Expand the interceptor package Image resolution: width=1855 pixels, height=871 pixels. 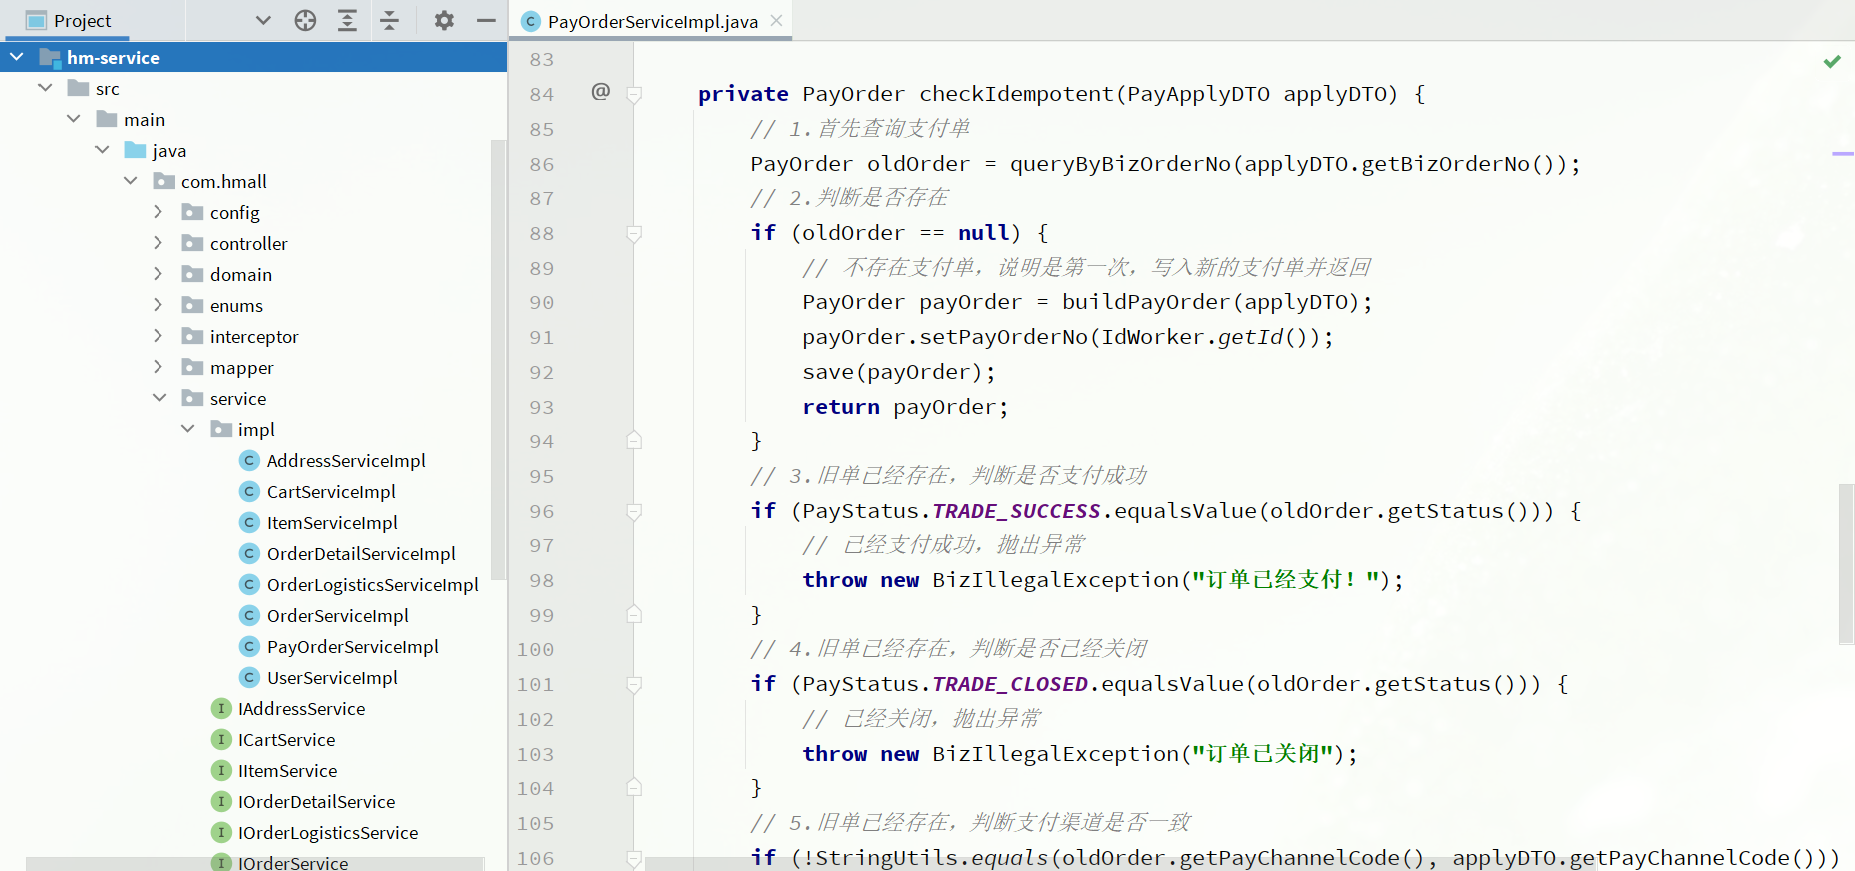158,336
